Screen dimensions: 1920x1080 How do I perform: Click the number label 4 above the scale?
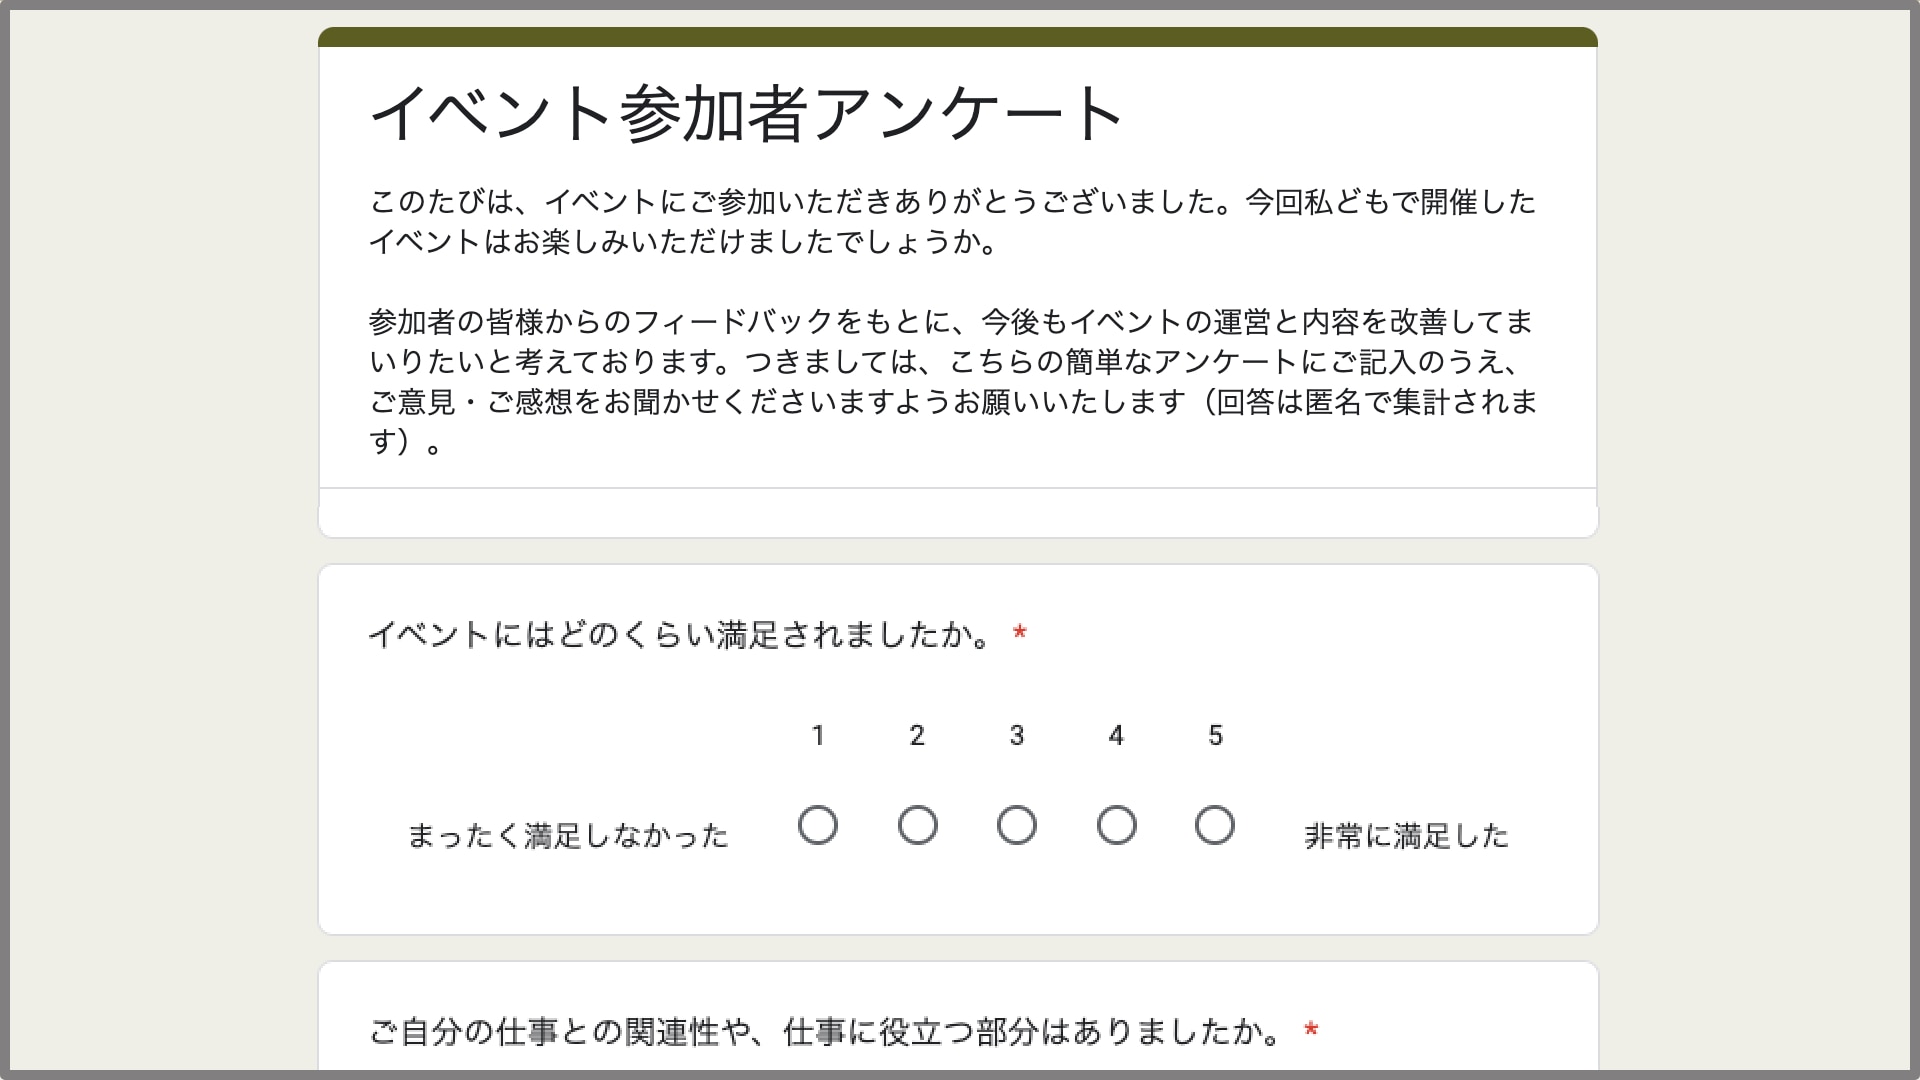(1116, 736)
